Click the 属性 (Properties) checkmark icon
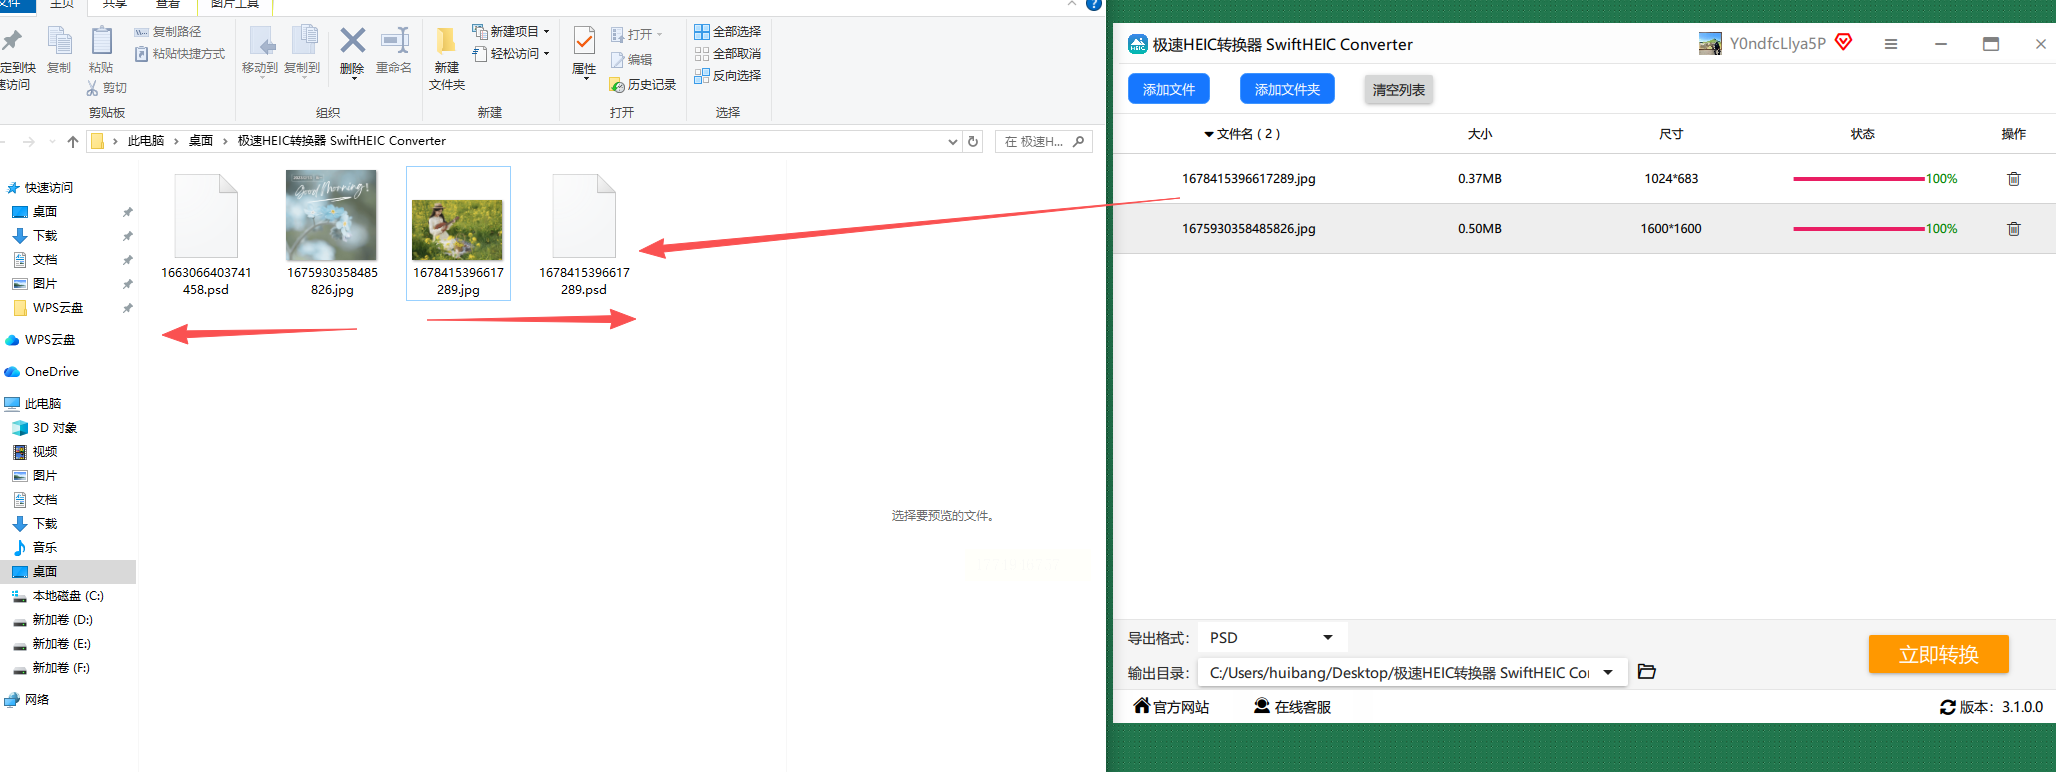 [584, 41]
